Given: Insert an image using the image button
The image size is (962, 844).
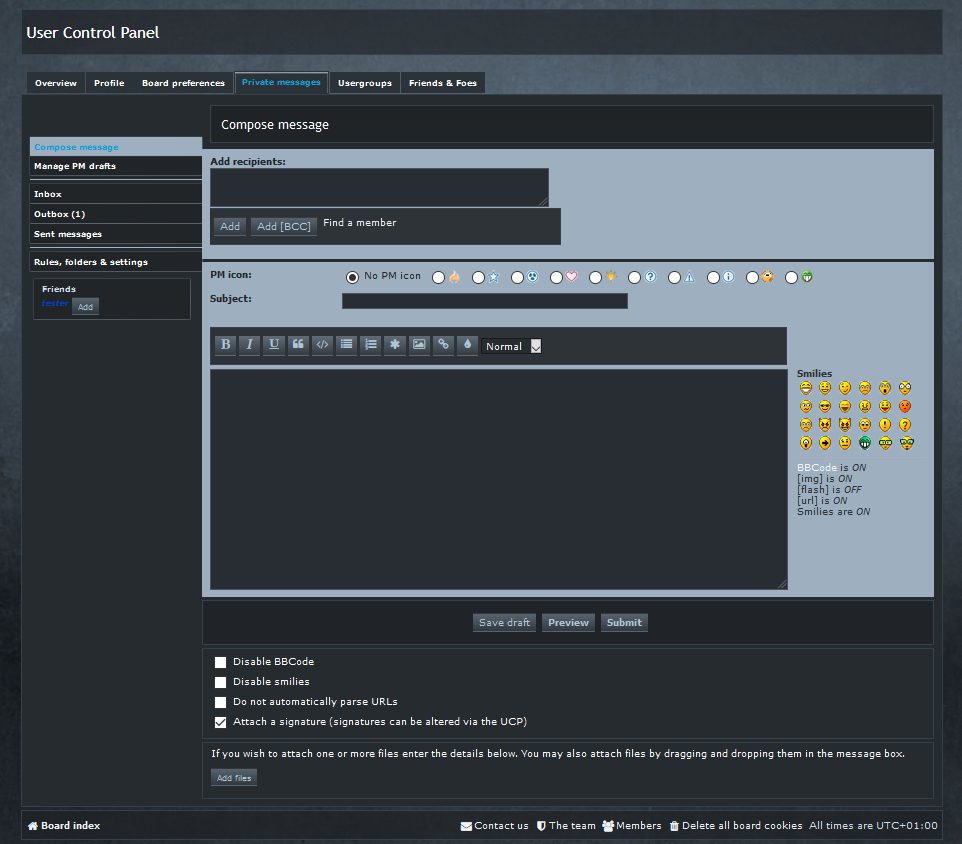Looking at the screenshot, I should pos(419,345).
